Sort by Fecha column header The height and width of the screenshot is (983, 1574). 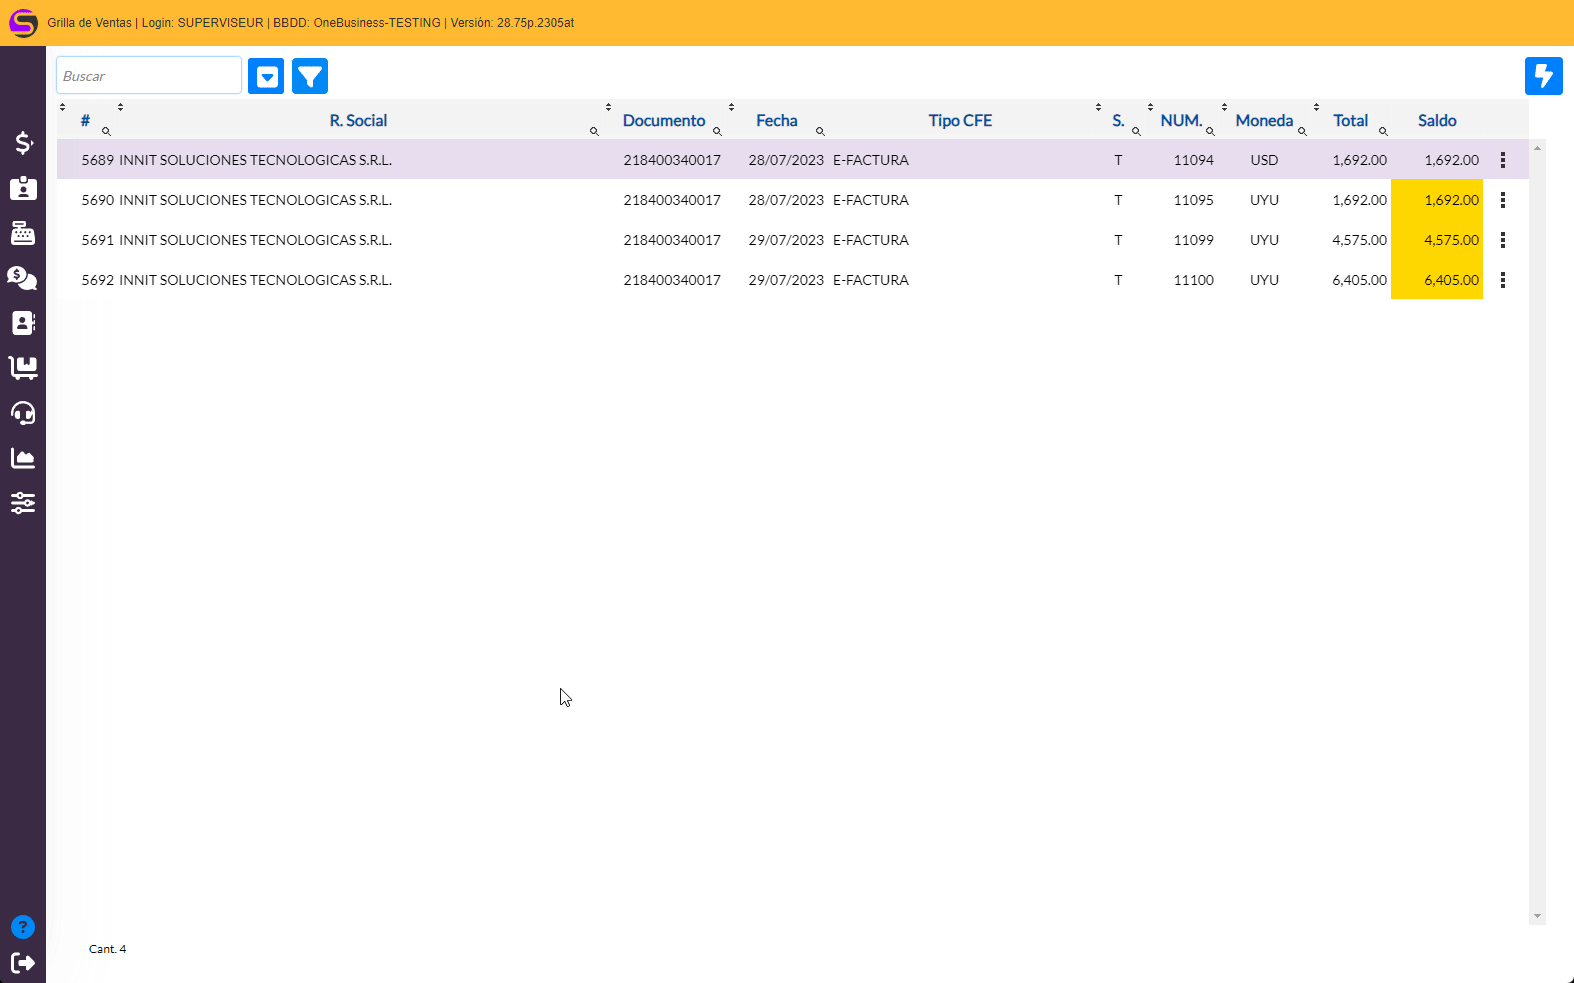point(776,121)
